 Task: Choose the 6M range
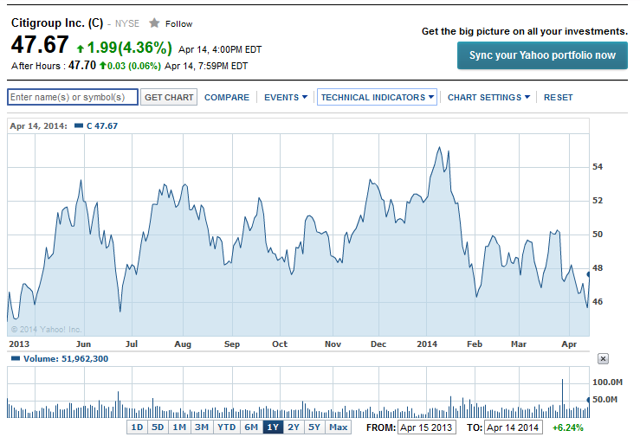tap(251, 427)
